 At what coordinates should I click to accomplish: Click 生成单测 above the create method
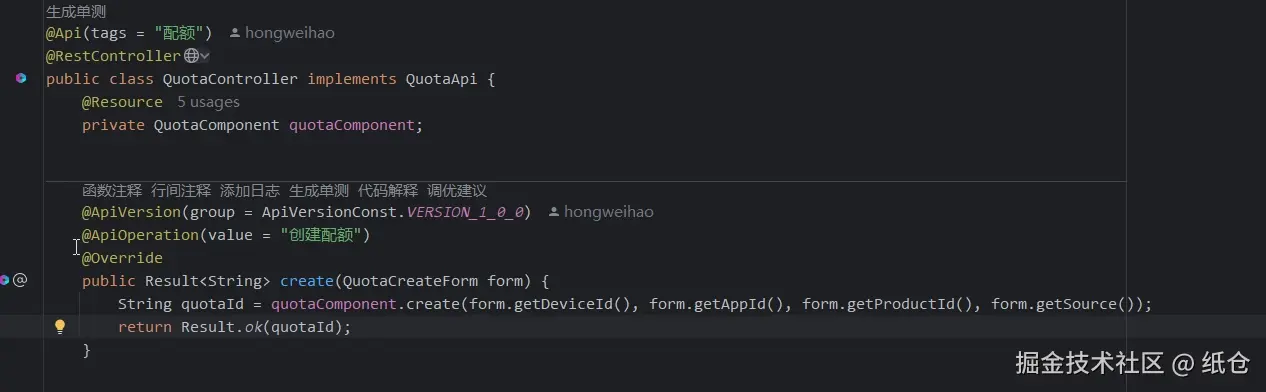point(319,190)
